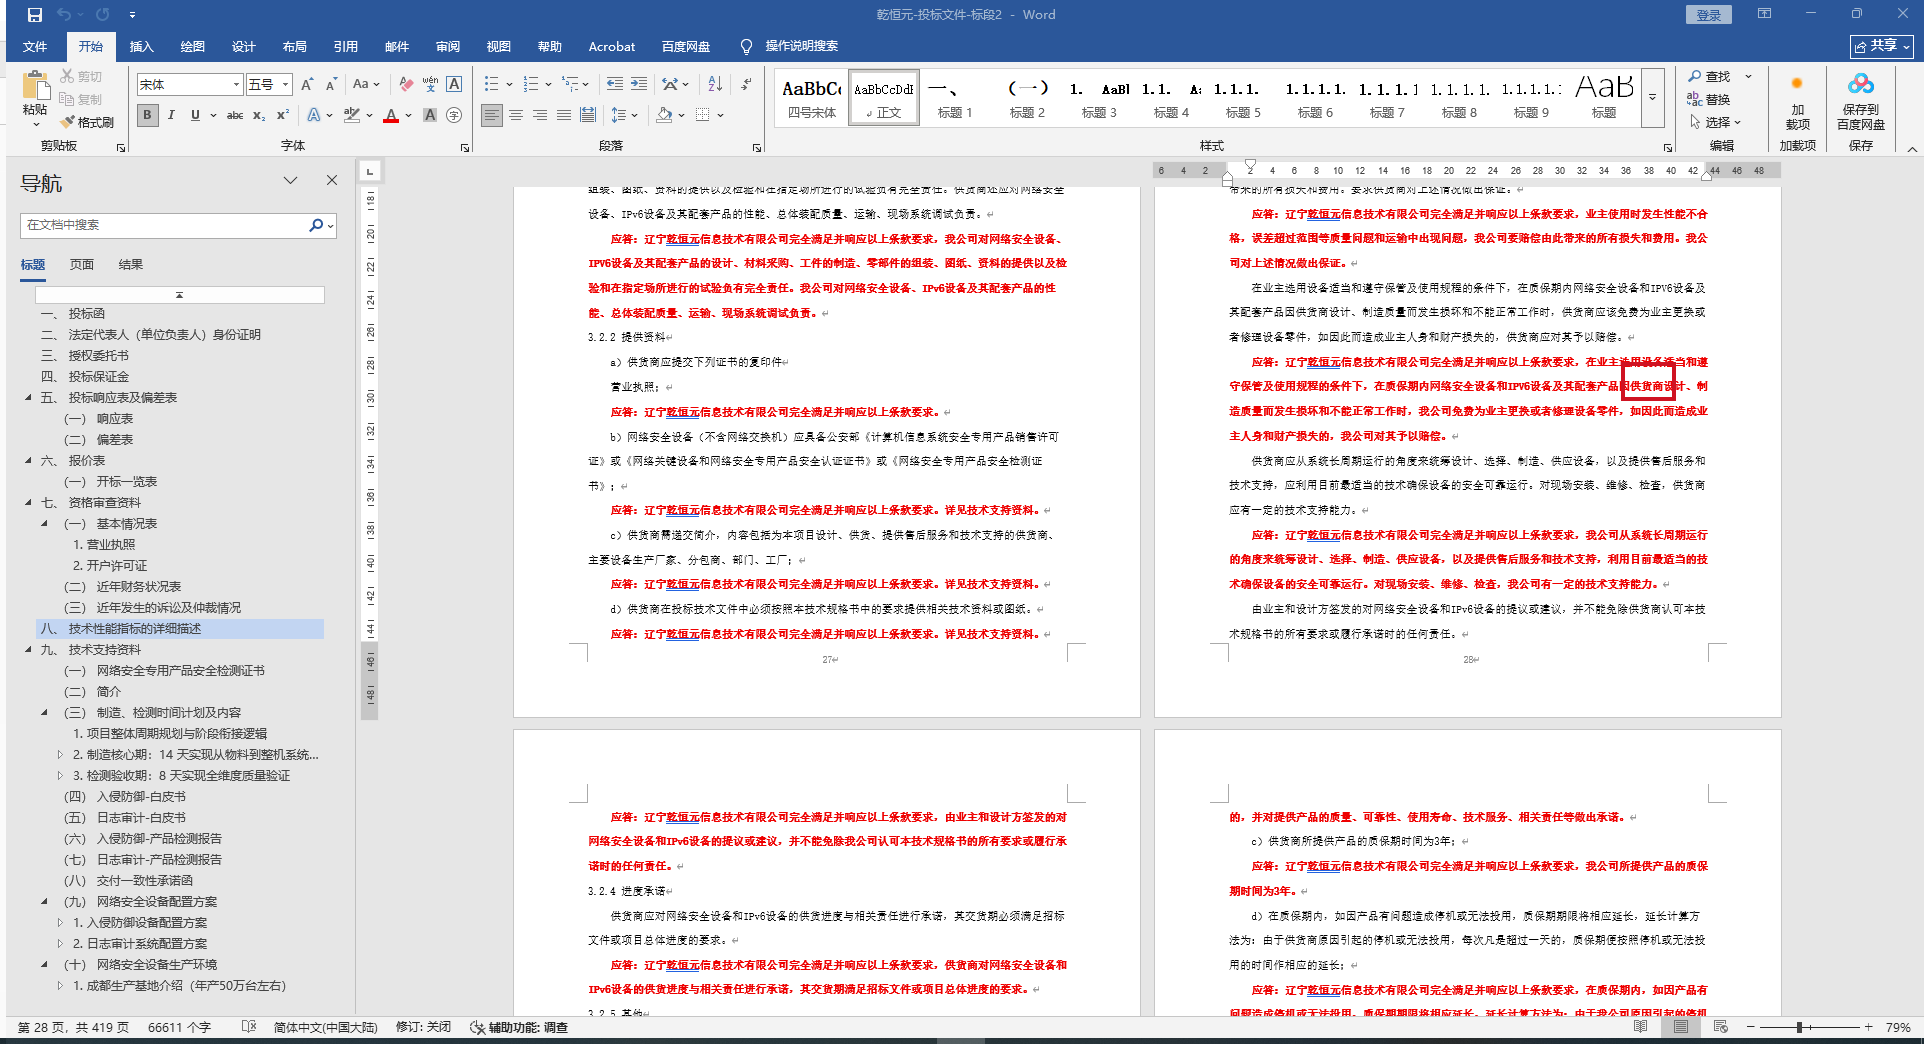Open the 文件 (File) menu
Image resolution: width=1924 pixels, height=1044 pixels.
[35, 47]
